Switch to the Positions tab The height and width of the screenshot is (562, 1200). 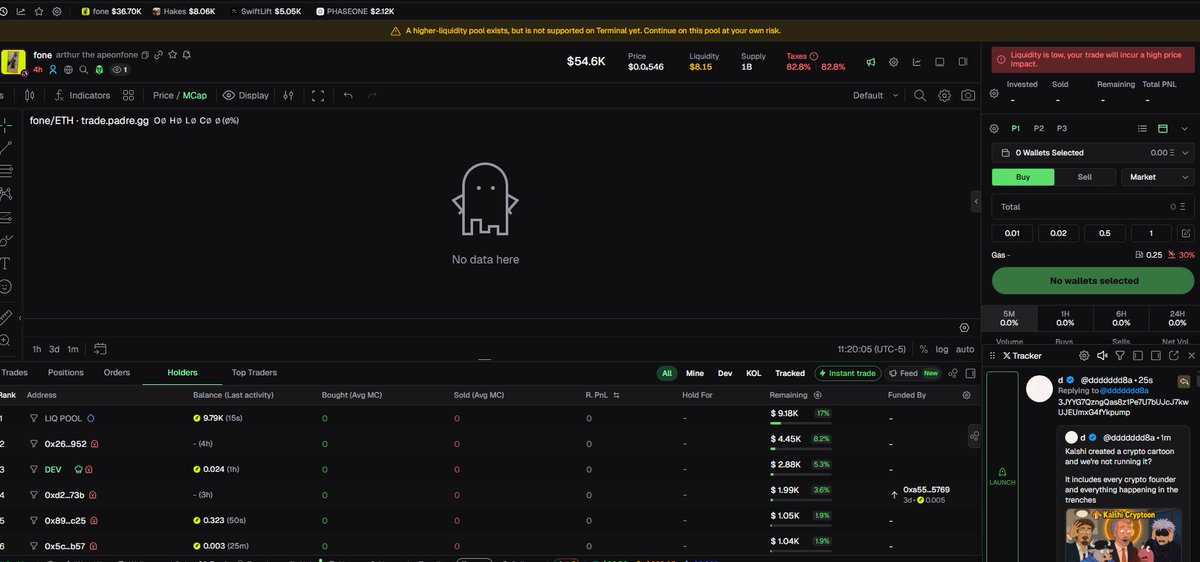[66, 373]
